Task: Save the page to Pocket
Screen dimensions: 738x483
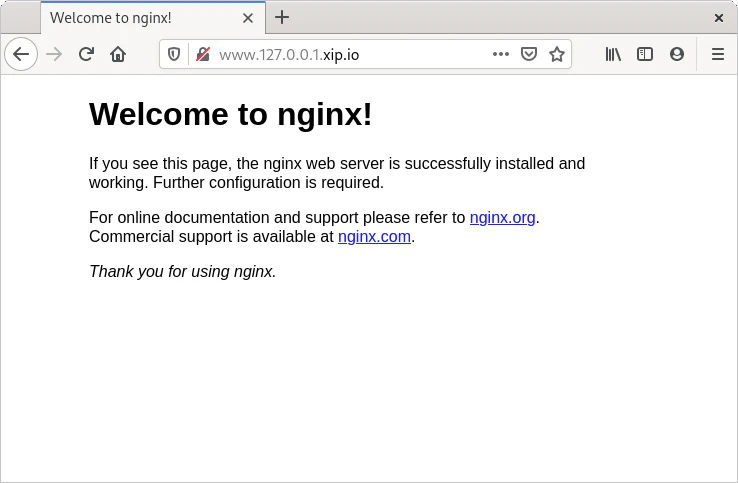Action: click(x=529, y=55)
